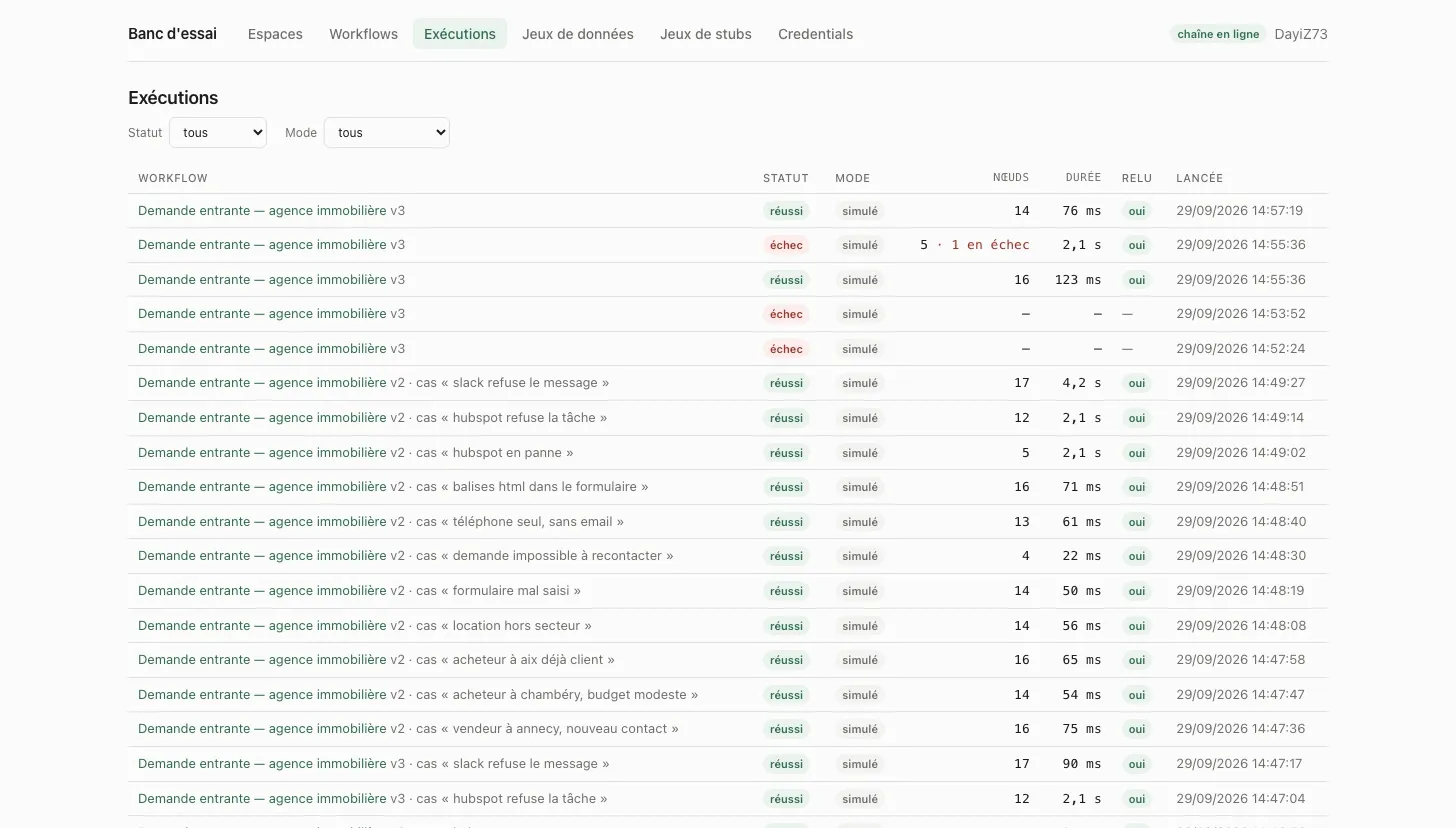Screen dimensions: 1456x828
Task: Click the échec badge of the 14:52:24 run
Action: [786, 349]
